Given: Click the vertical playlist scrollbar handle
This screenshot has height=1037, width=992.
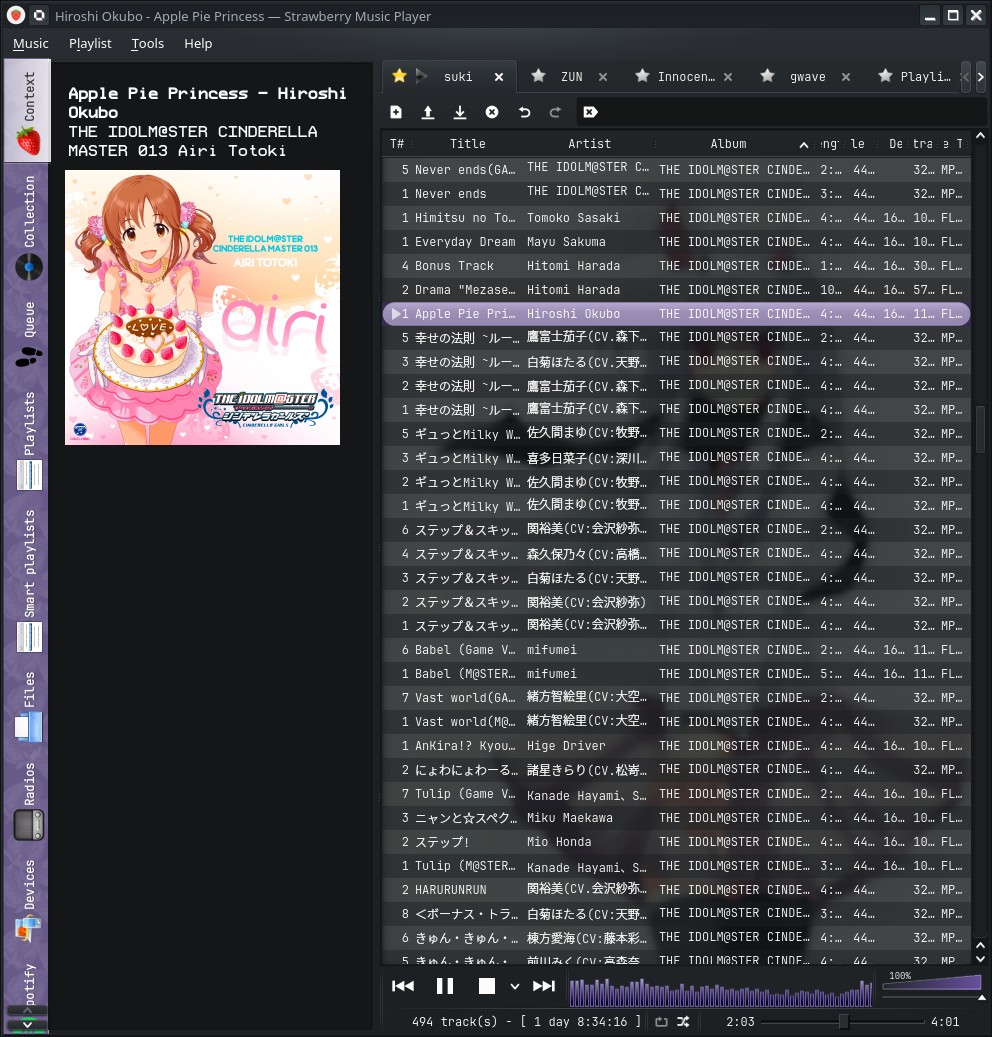Looking at the screenshot, I should coord(980,430).
